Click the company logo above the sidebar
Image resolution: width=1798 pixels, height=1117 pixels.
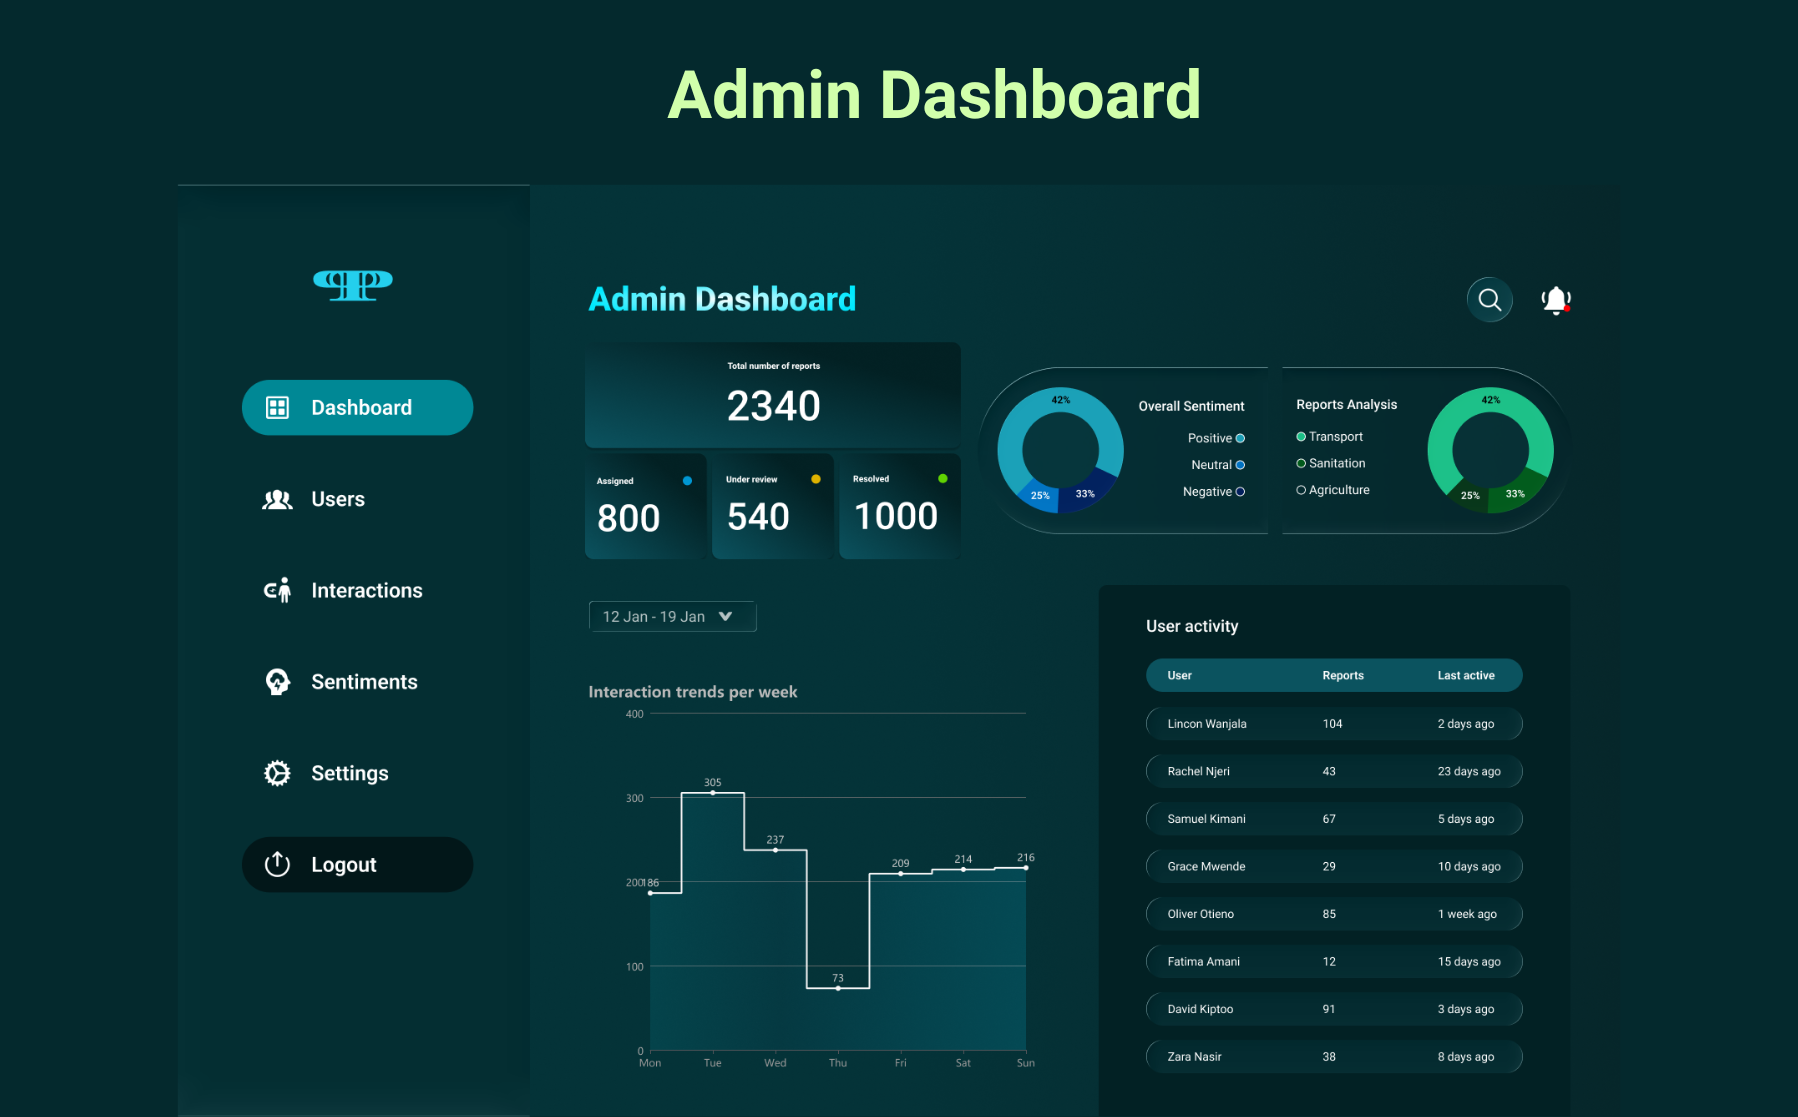pos(352,285)
